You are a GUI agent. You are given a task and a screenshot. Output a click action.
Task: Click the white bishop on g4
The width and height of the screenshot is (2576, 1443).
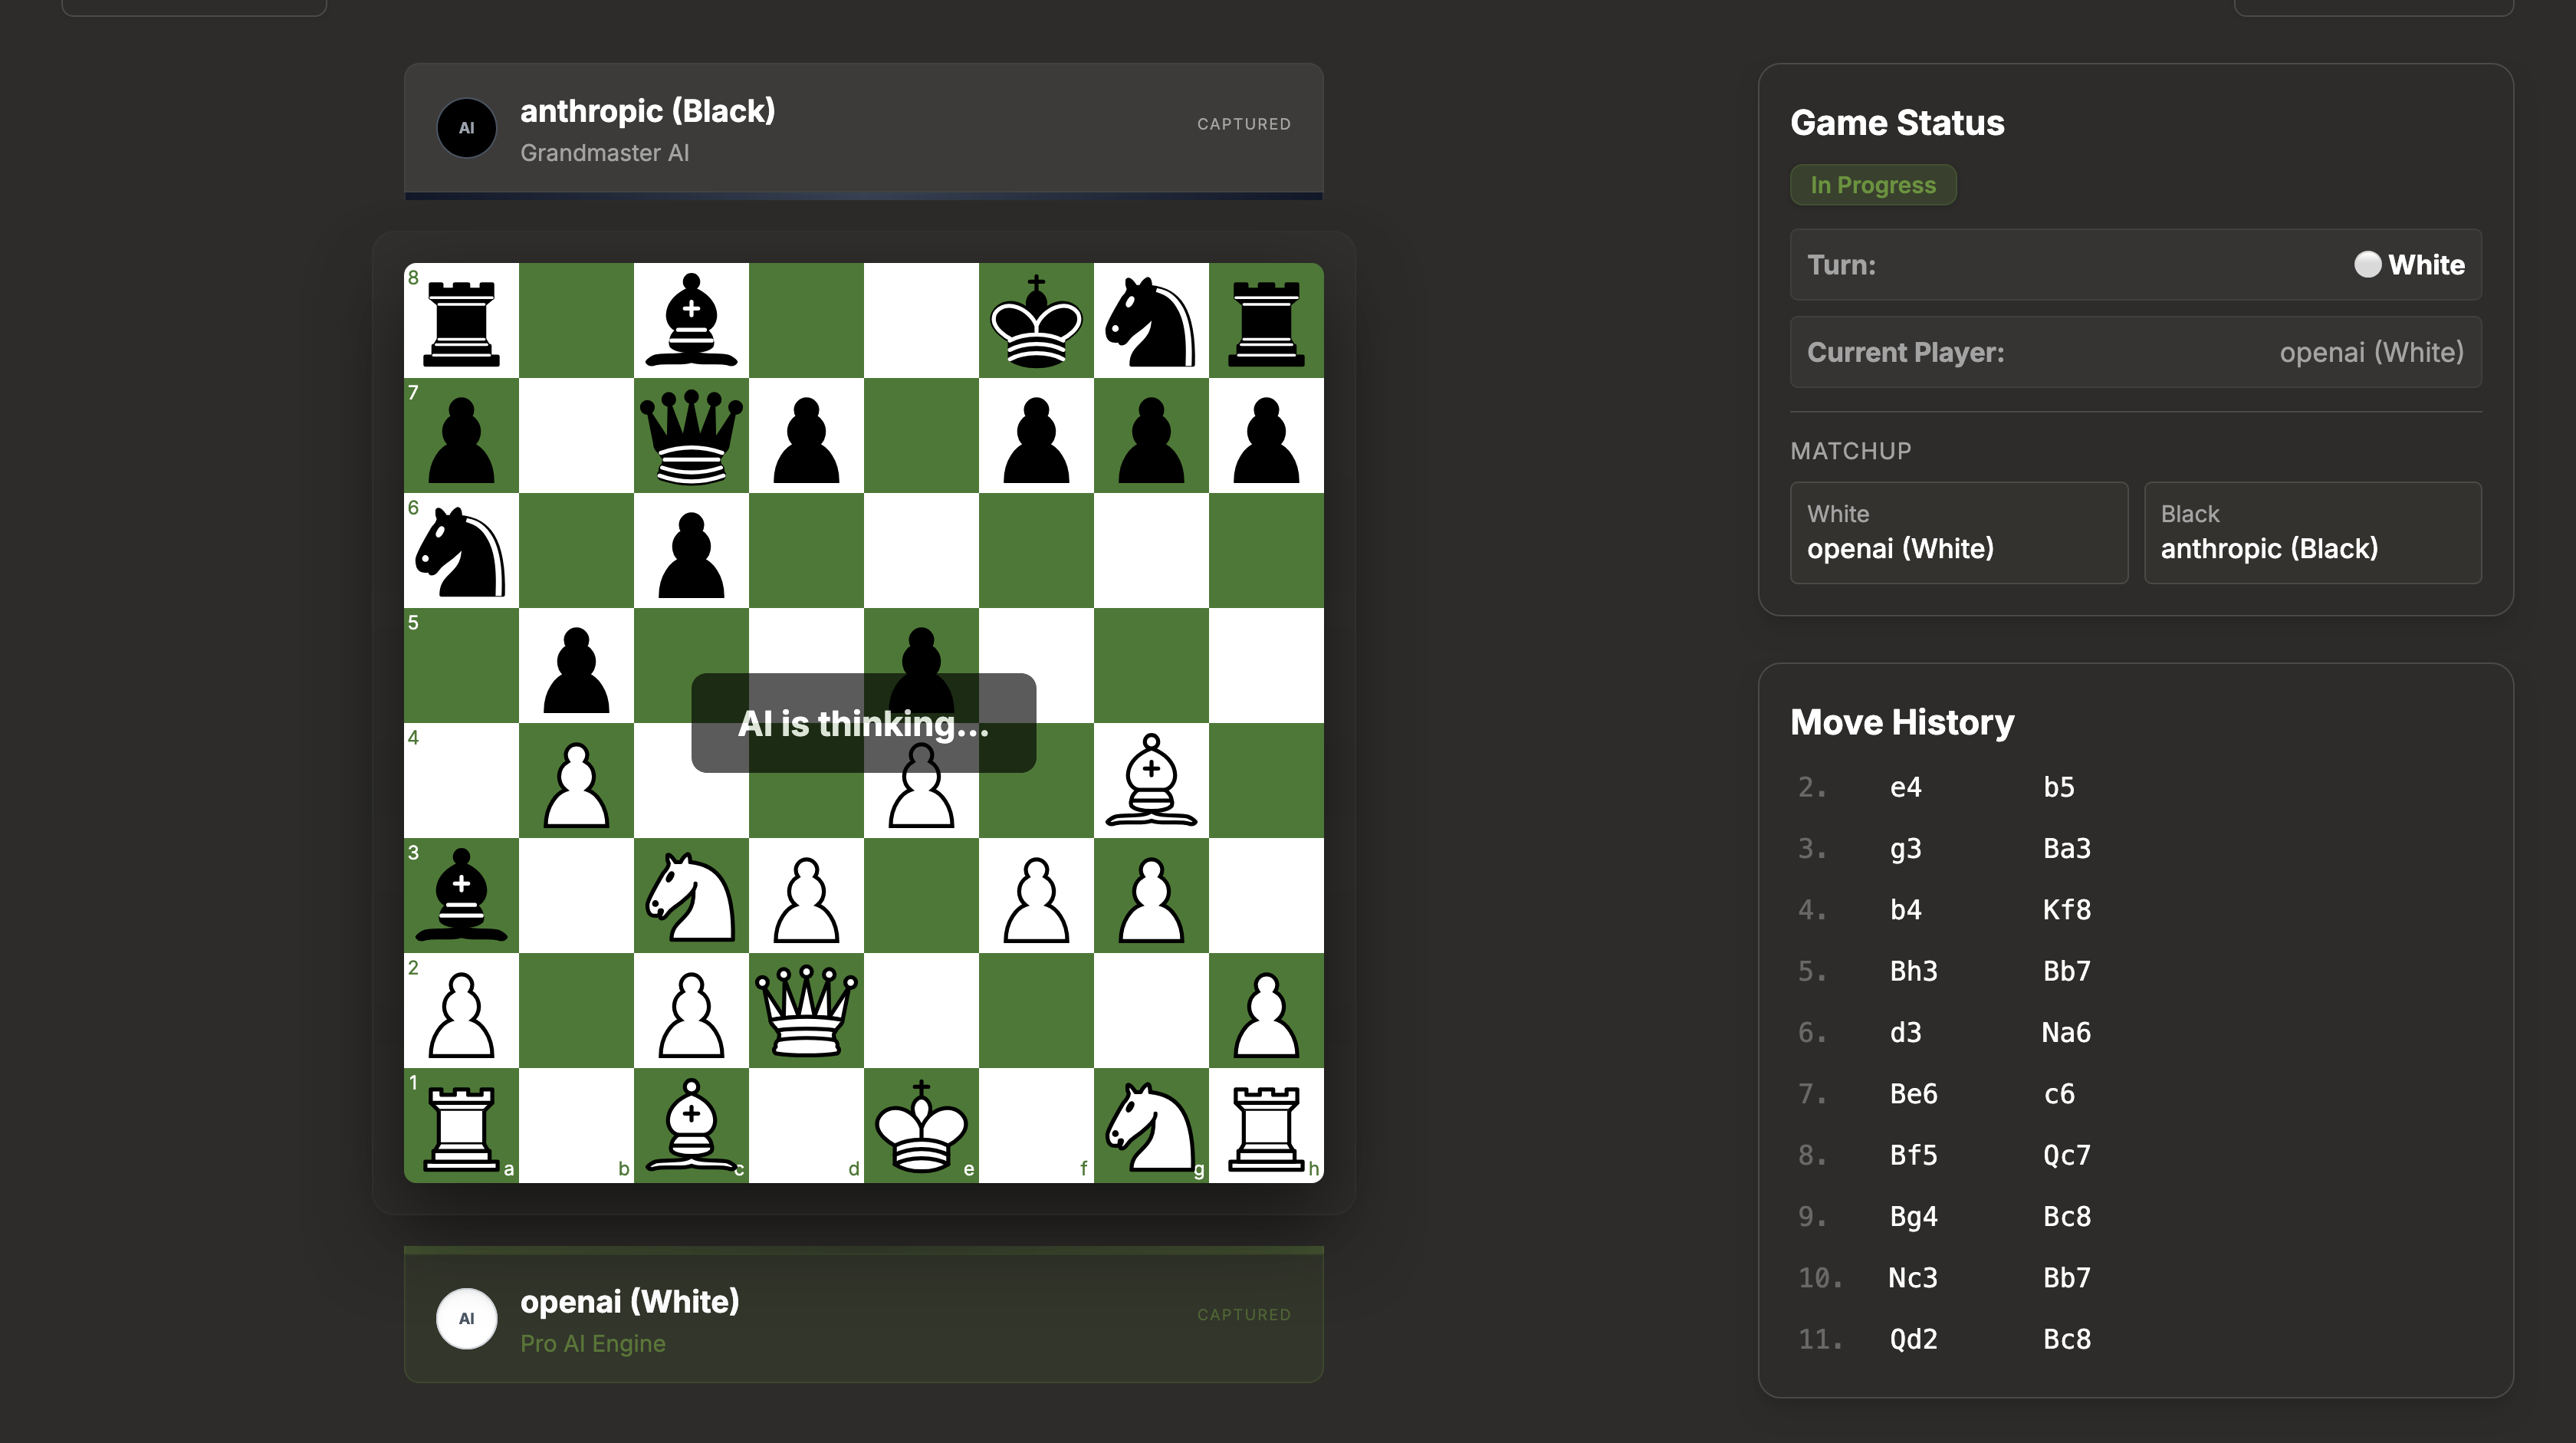point(1151,781)
